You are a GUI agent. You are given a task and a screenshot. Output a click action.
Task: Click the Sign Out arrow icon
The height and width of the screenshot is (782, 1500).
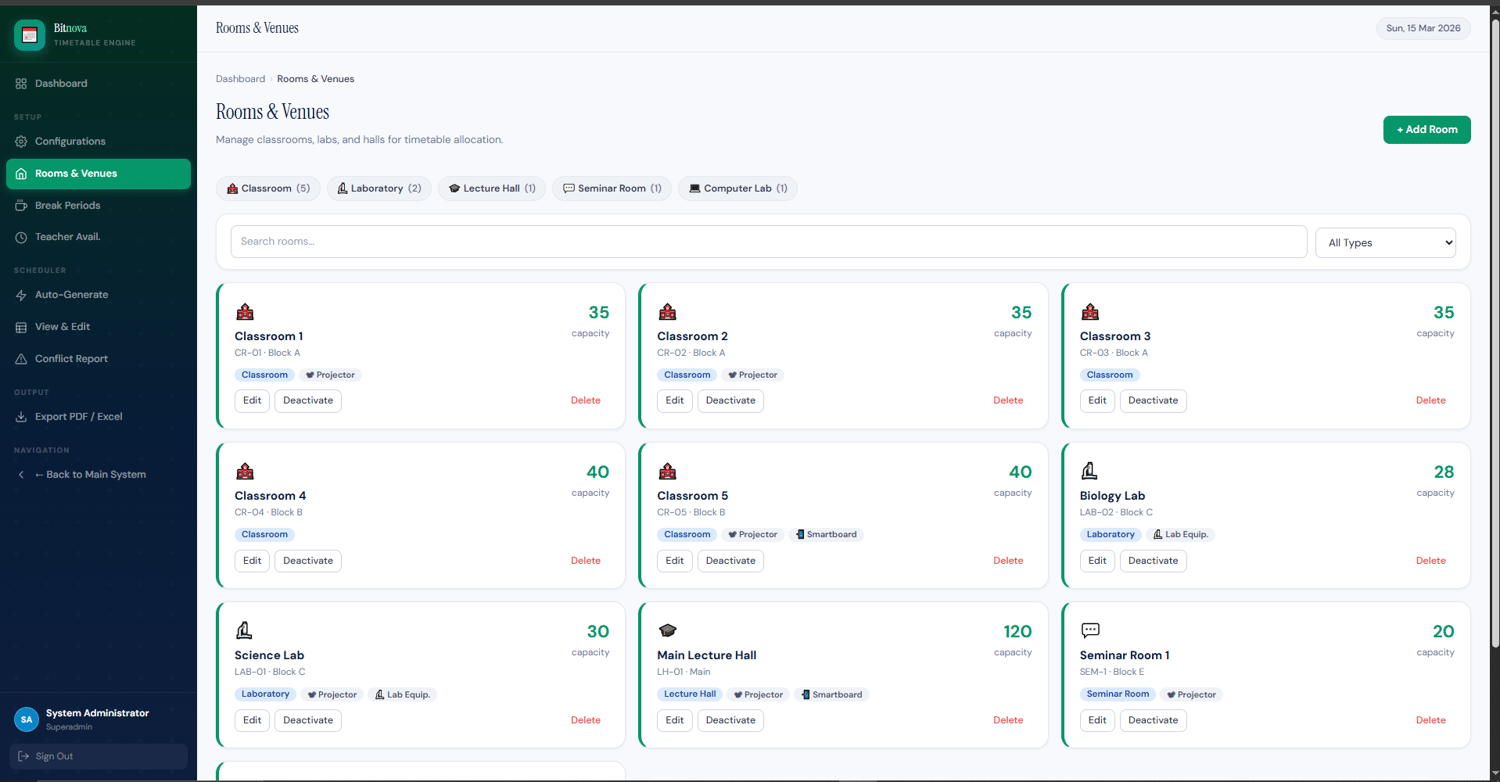(24, 757)
